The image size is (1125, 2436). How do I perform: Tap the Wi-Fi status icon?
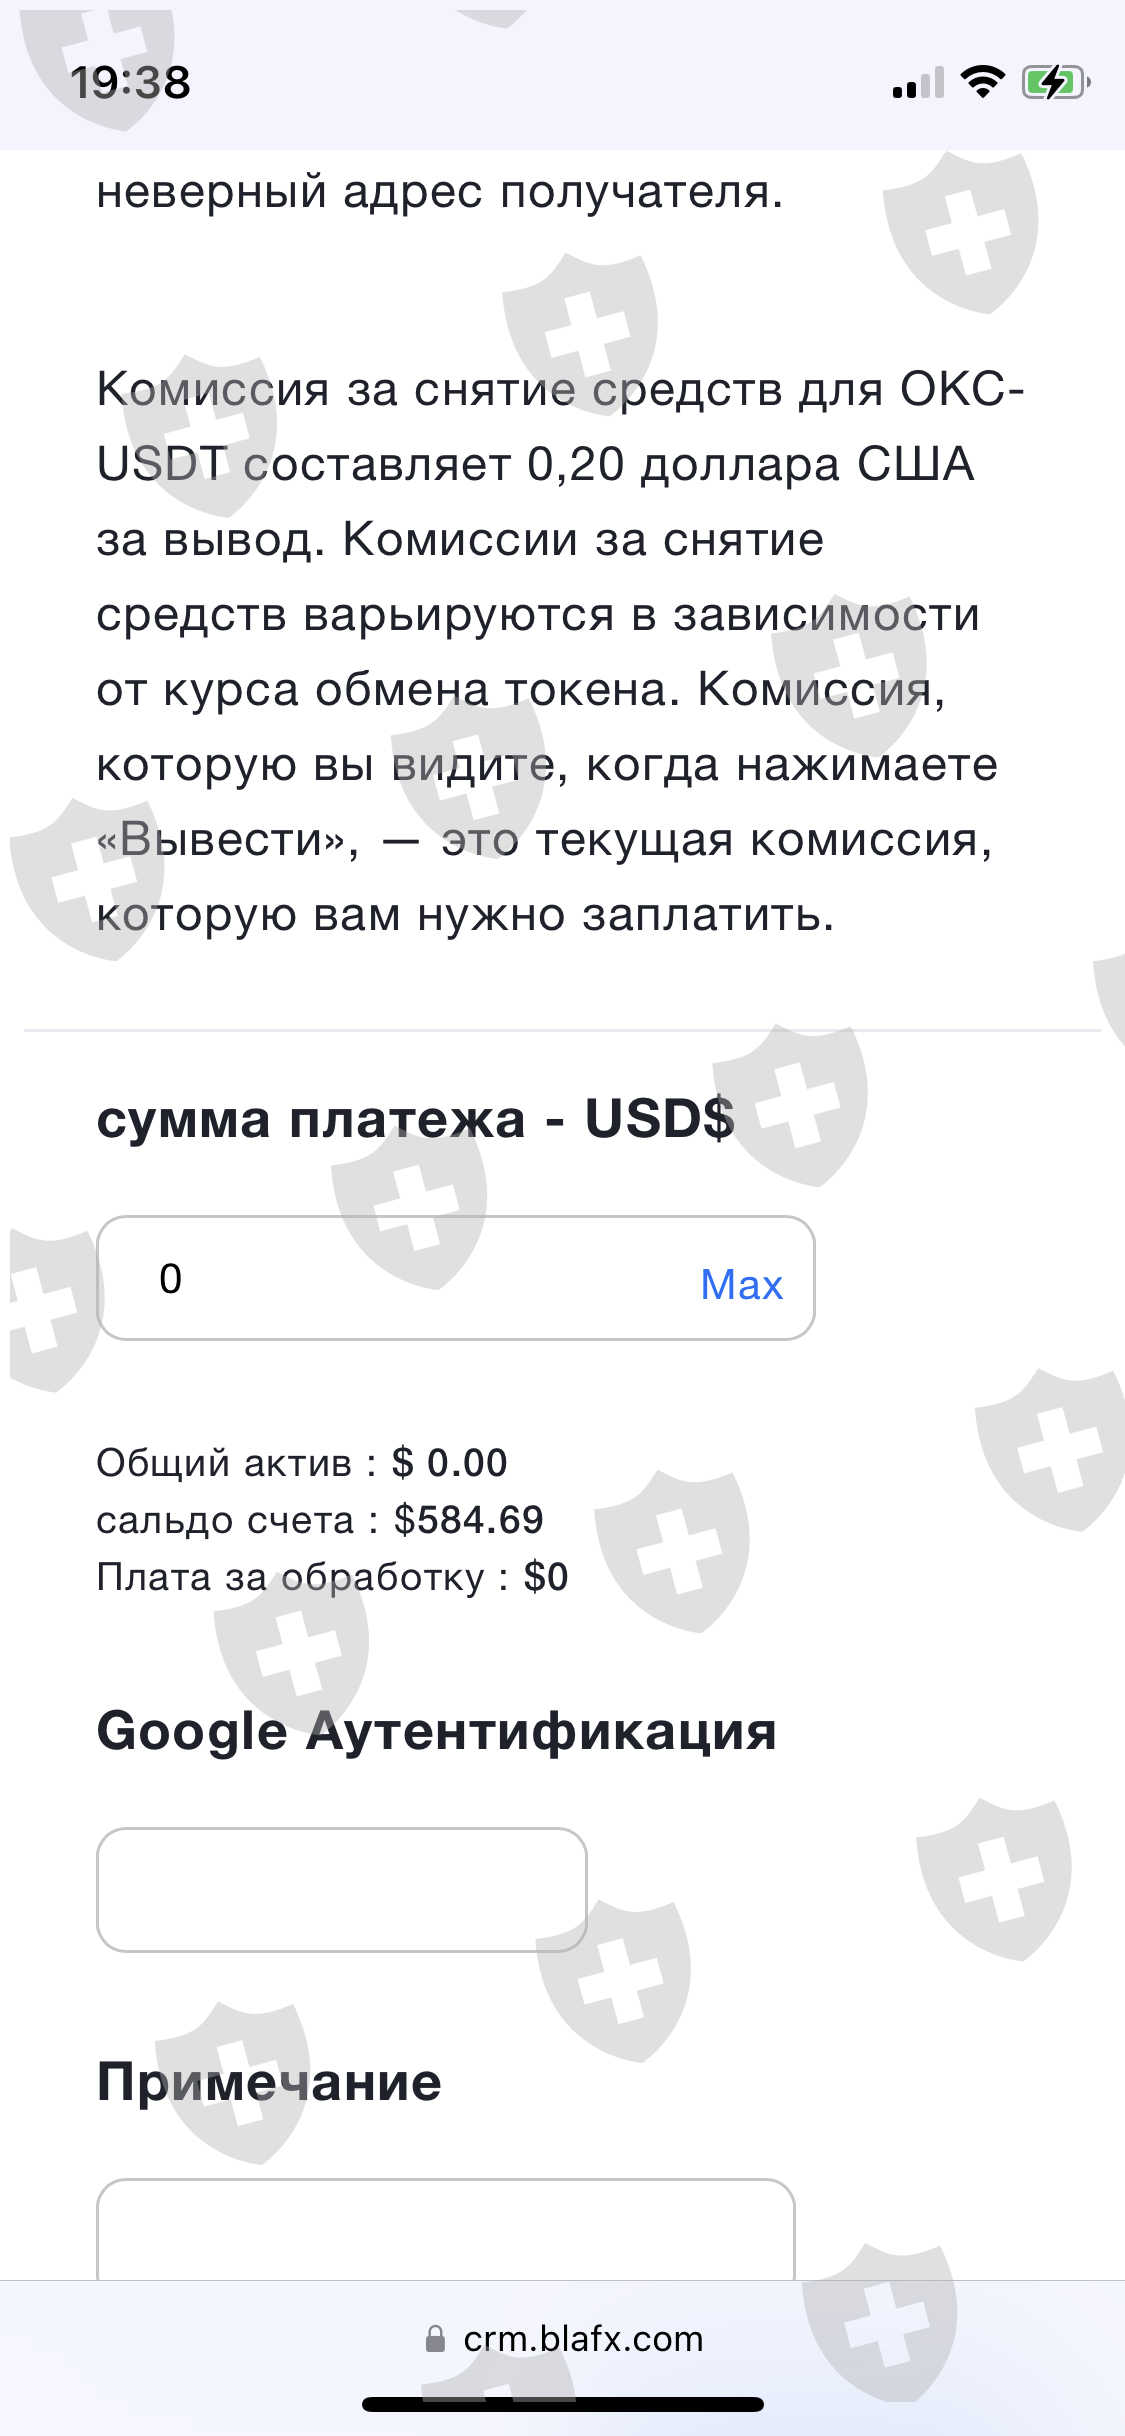tap(982, 82)
